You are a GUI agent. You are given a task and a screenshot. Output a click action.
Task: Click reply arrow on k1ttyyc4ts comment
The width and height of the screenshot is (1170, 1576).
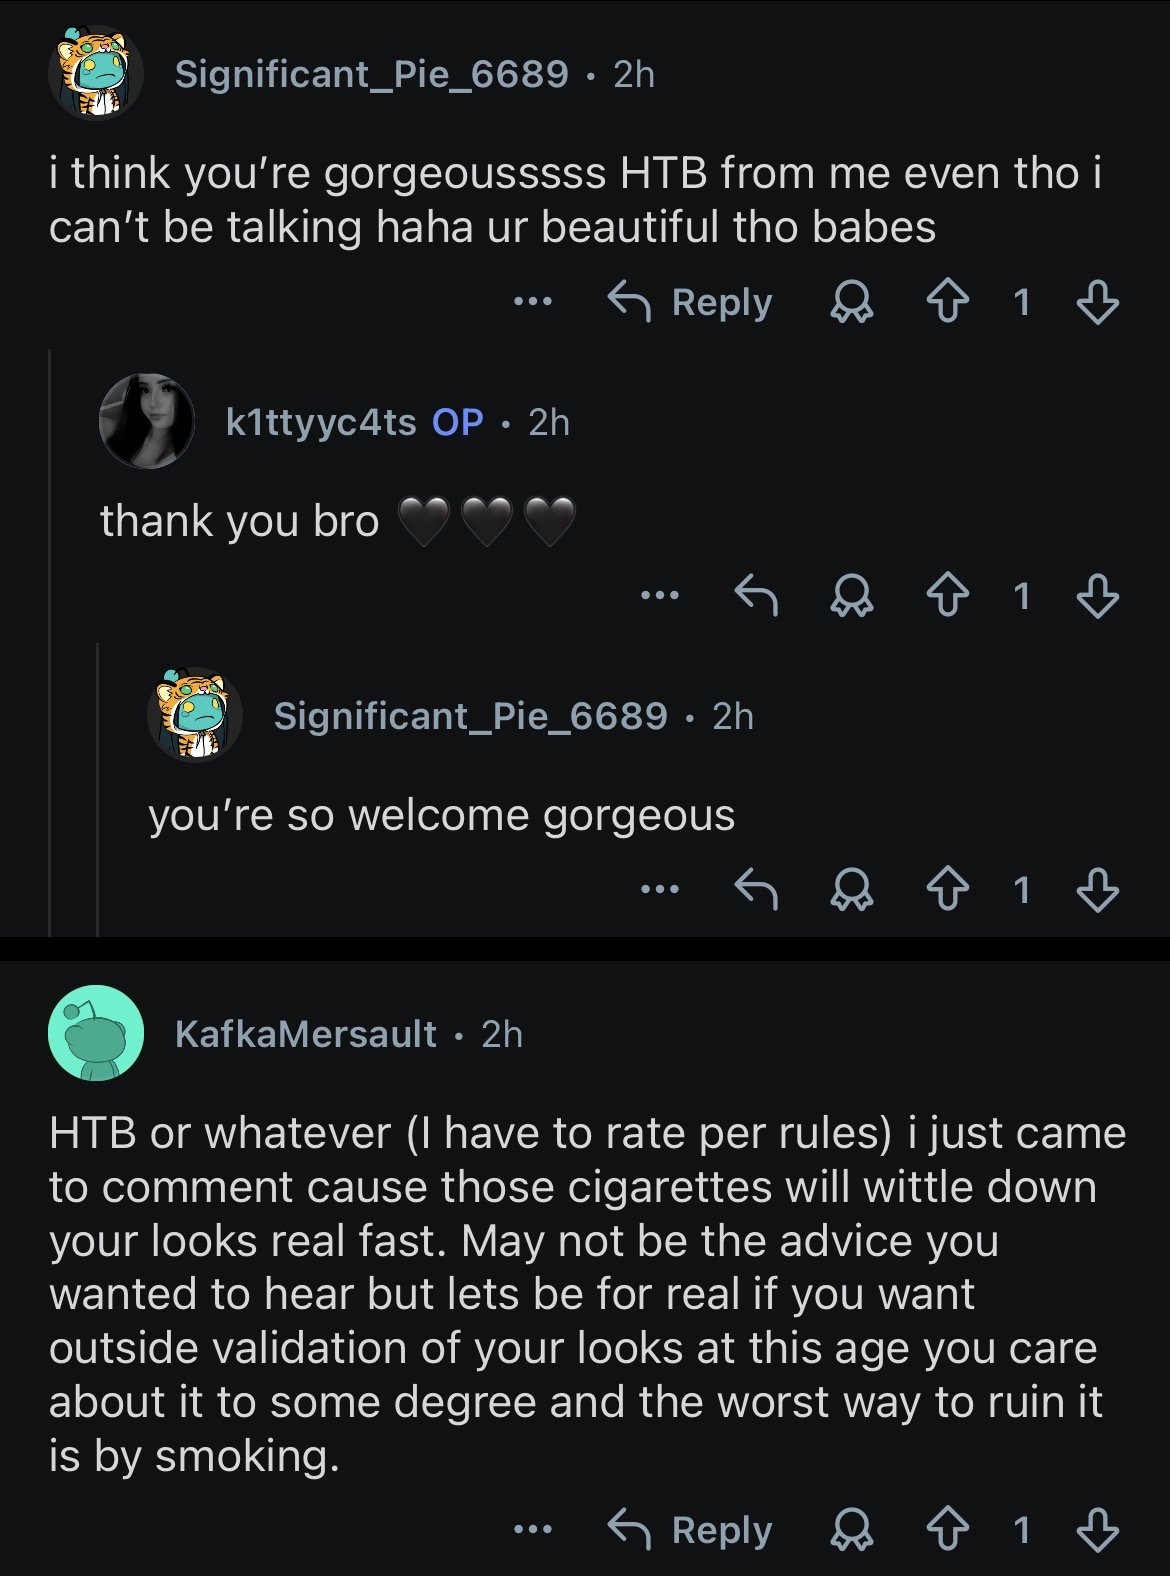tap(756, 596)
